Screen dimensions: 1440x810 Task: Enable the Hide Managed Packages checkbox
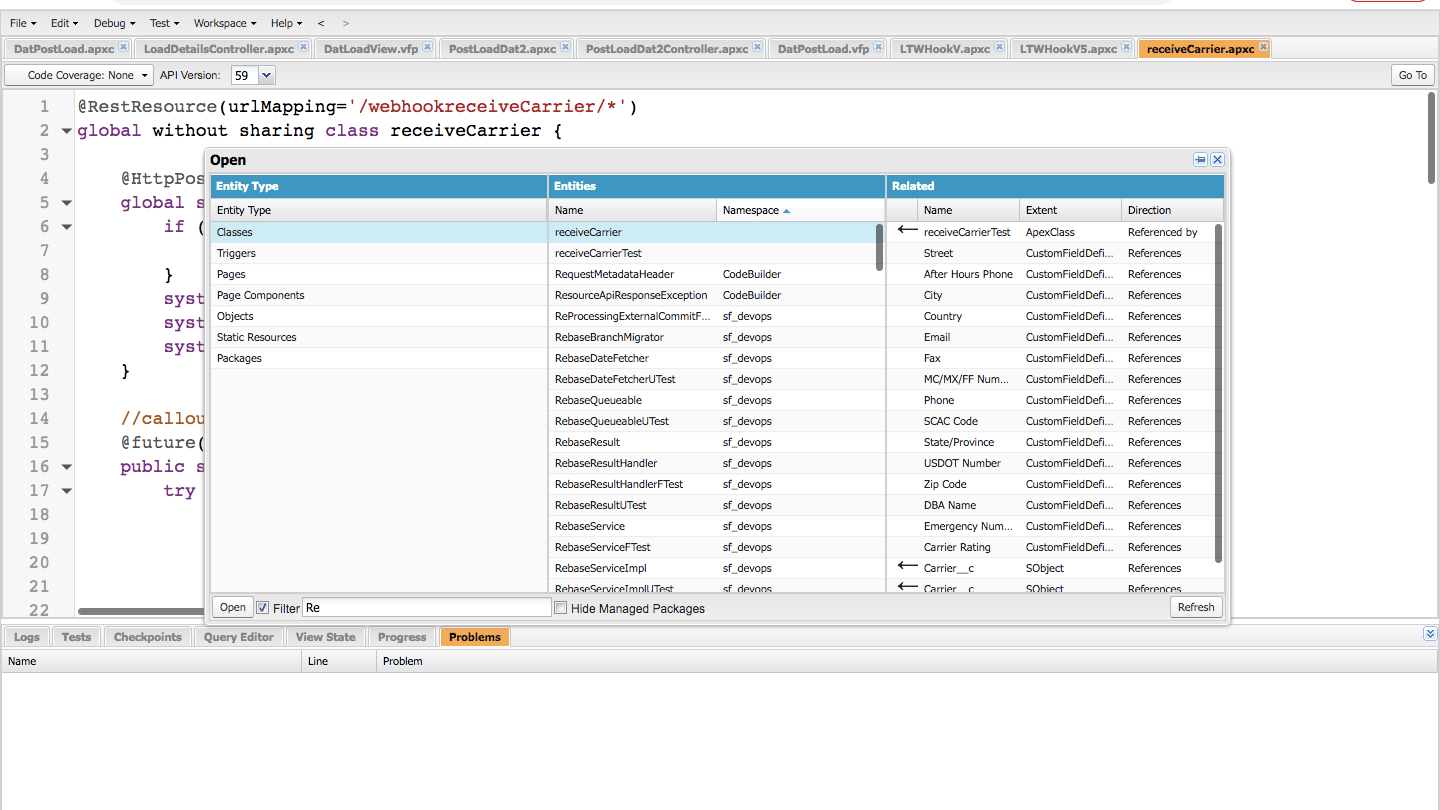click(x=561, y=608)
